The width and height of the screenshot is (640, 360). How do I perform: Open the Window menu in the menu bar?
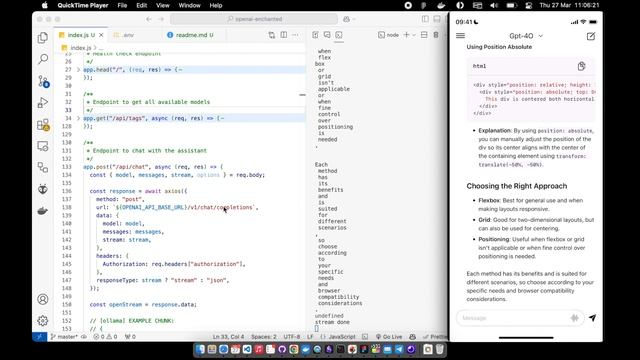tap(189, 5)
